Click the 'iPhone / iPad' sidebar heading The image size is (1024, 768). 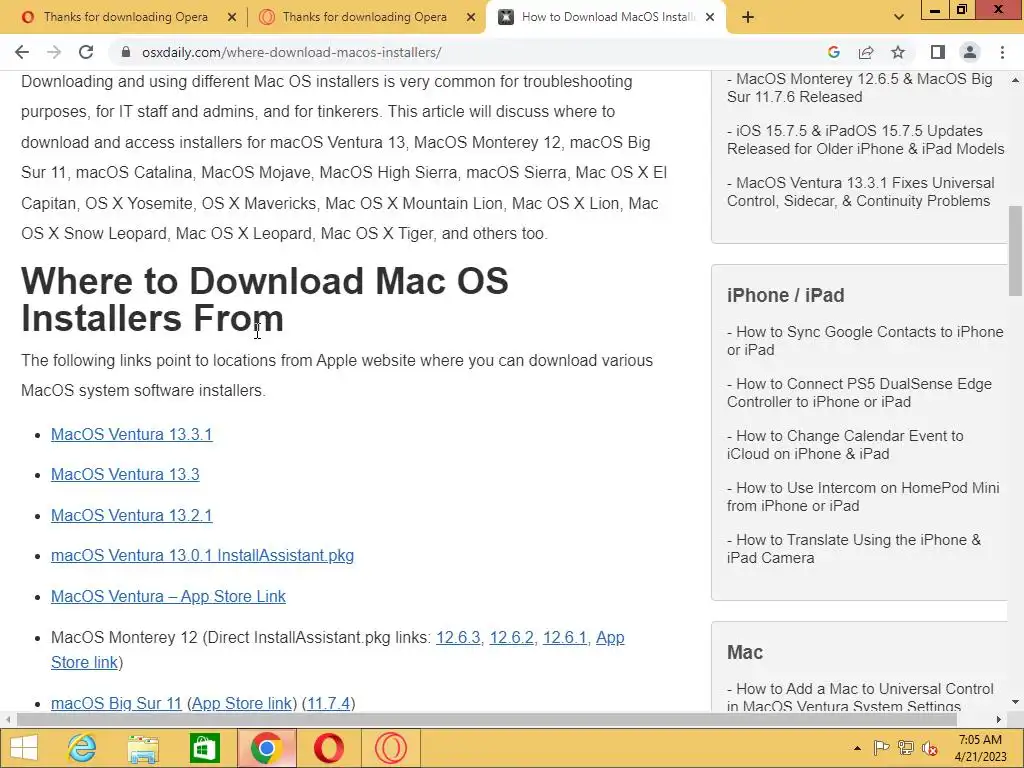[786, 295]
